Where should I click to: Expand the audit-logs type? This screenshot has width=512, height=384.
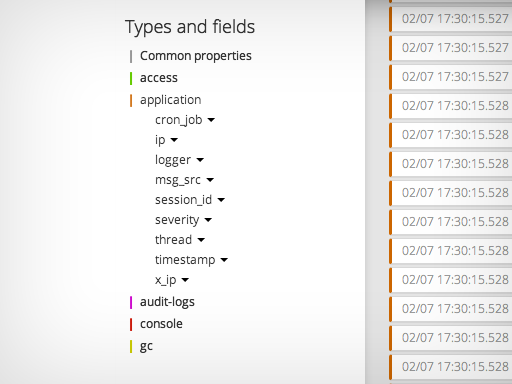click(x=167, y=302)
